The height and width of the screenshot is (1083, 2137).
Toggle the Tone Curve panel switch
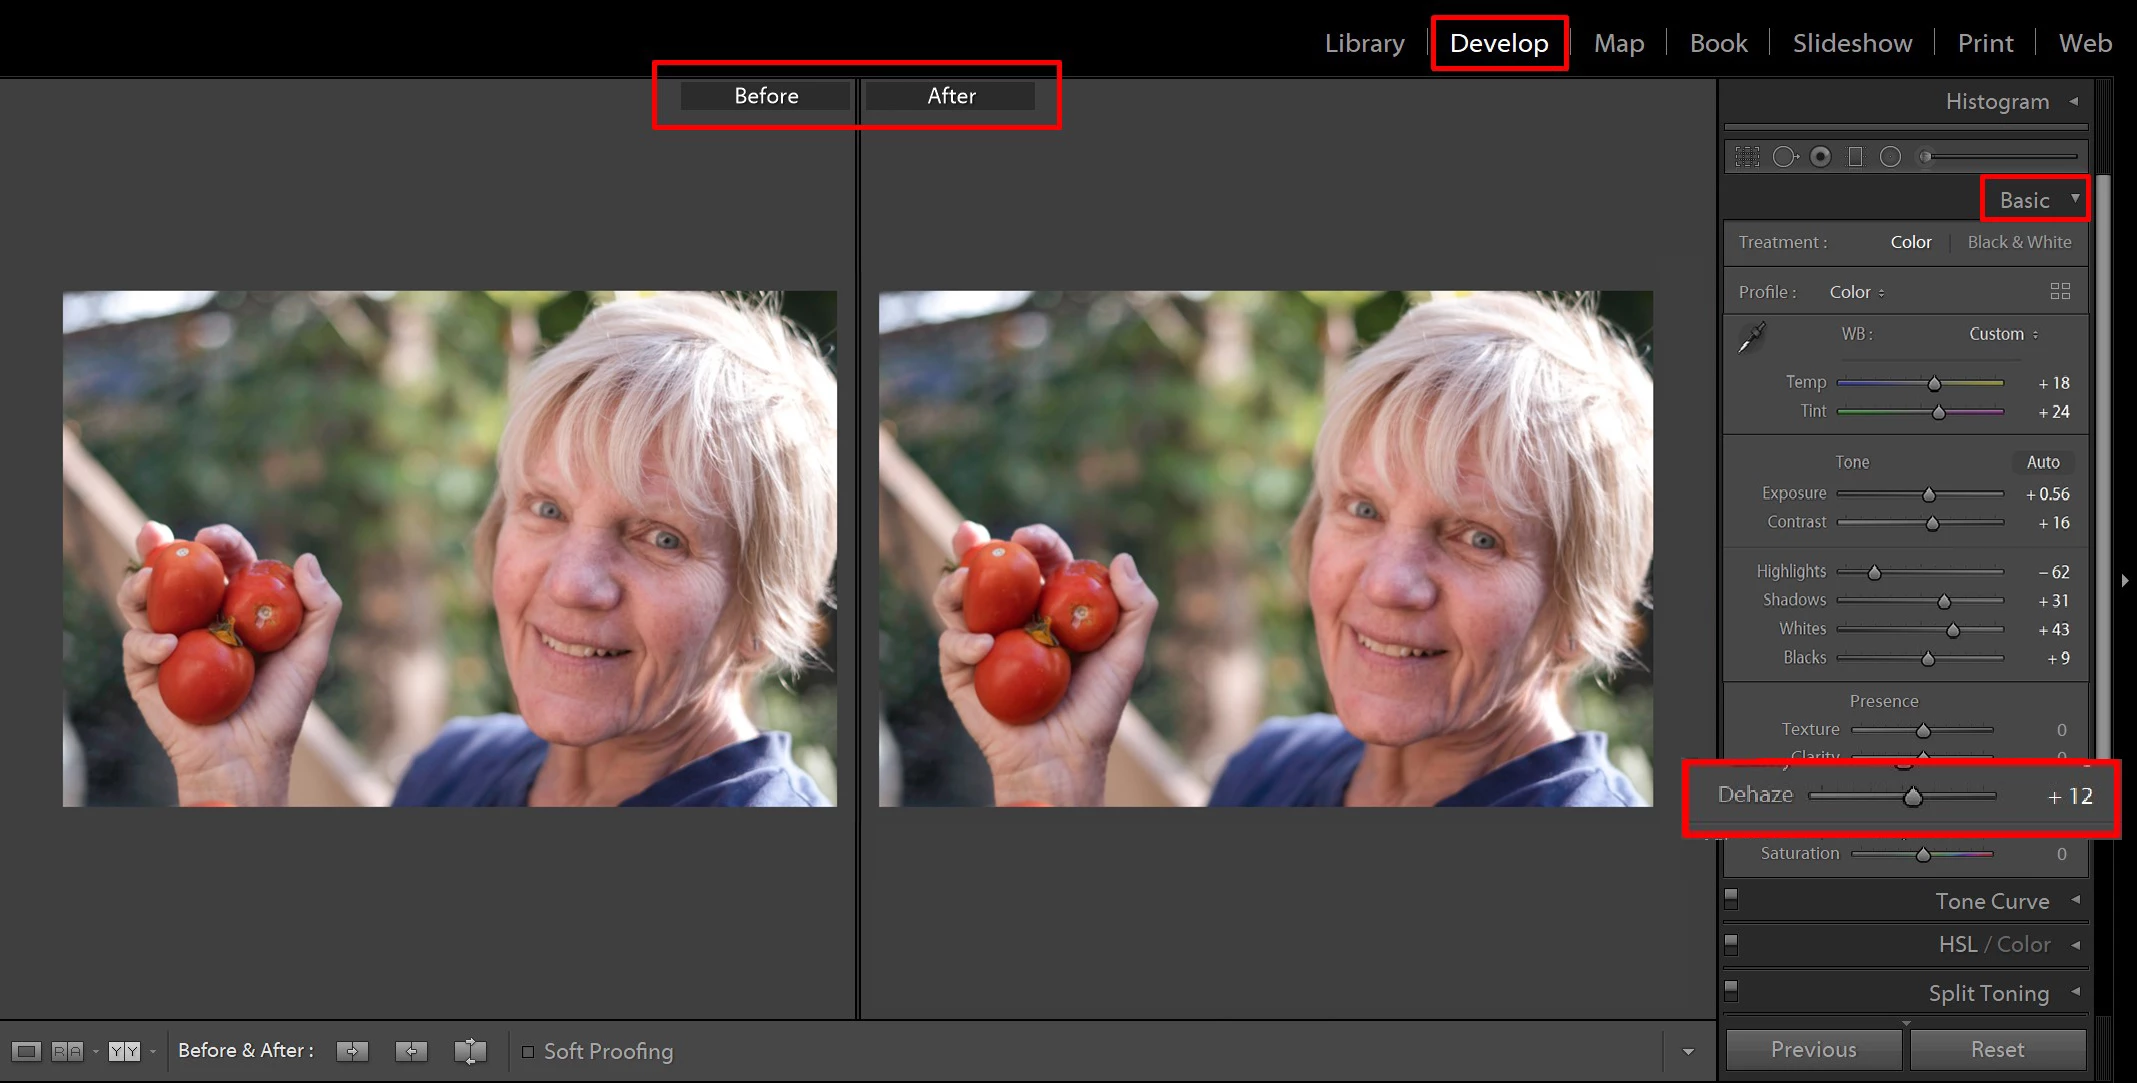click(x=1731, y=899)
